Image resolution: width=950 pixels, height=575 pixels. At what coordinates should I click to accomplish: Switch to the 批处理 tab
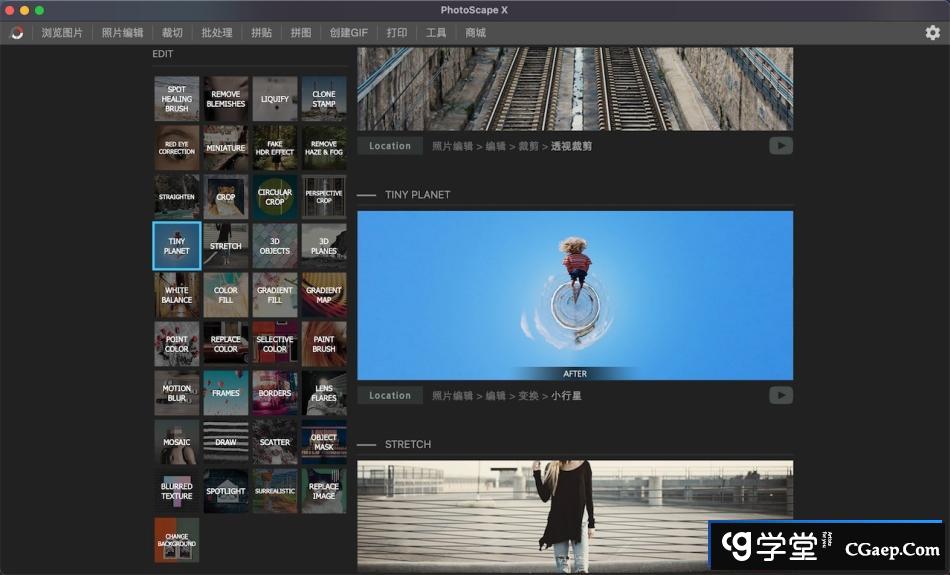coord(216,33)
